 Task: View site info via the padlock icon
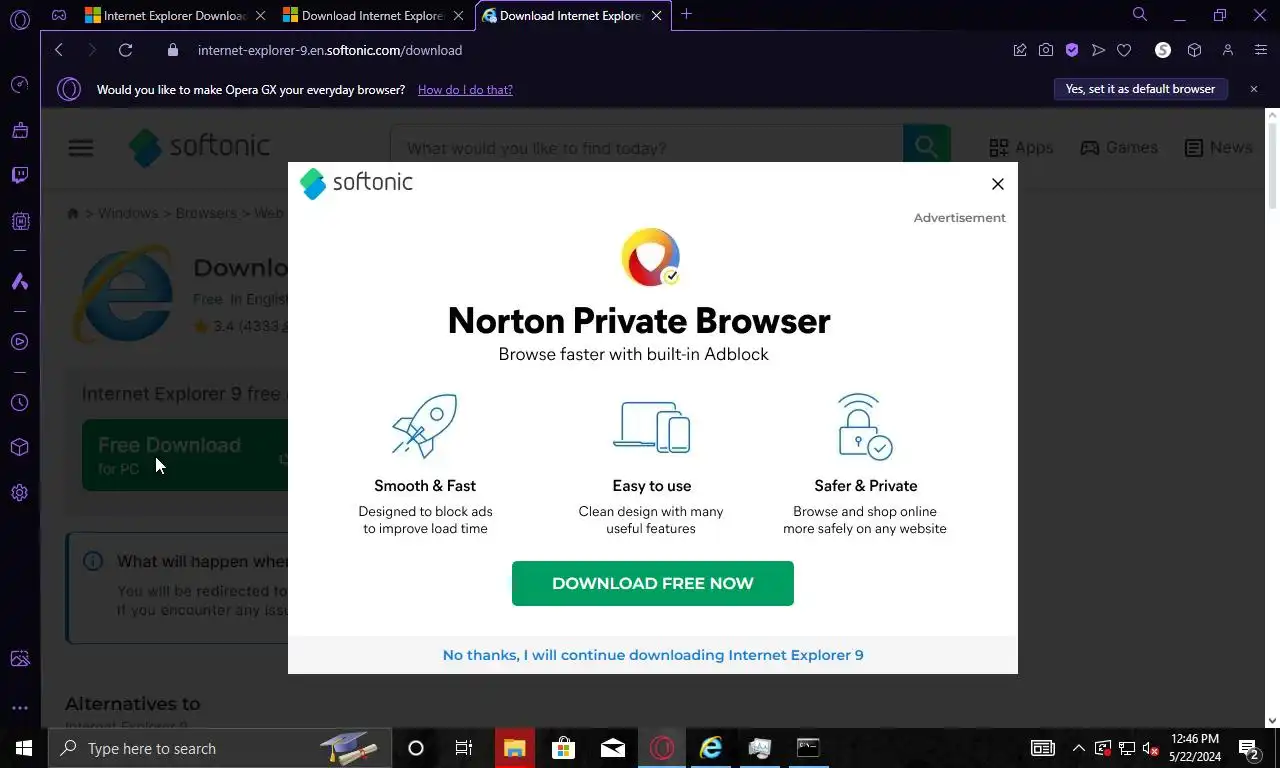click(173, 50)
